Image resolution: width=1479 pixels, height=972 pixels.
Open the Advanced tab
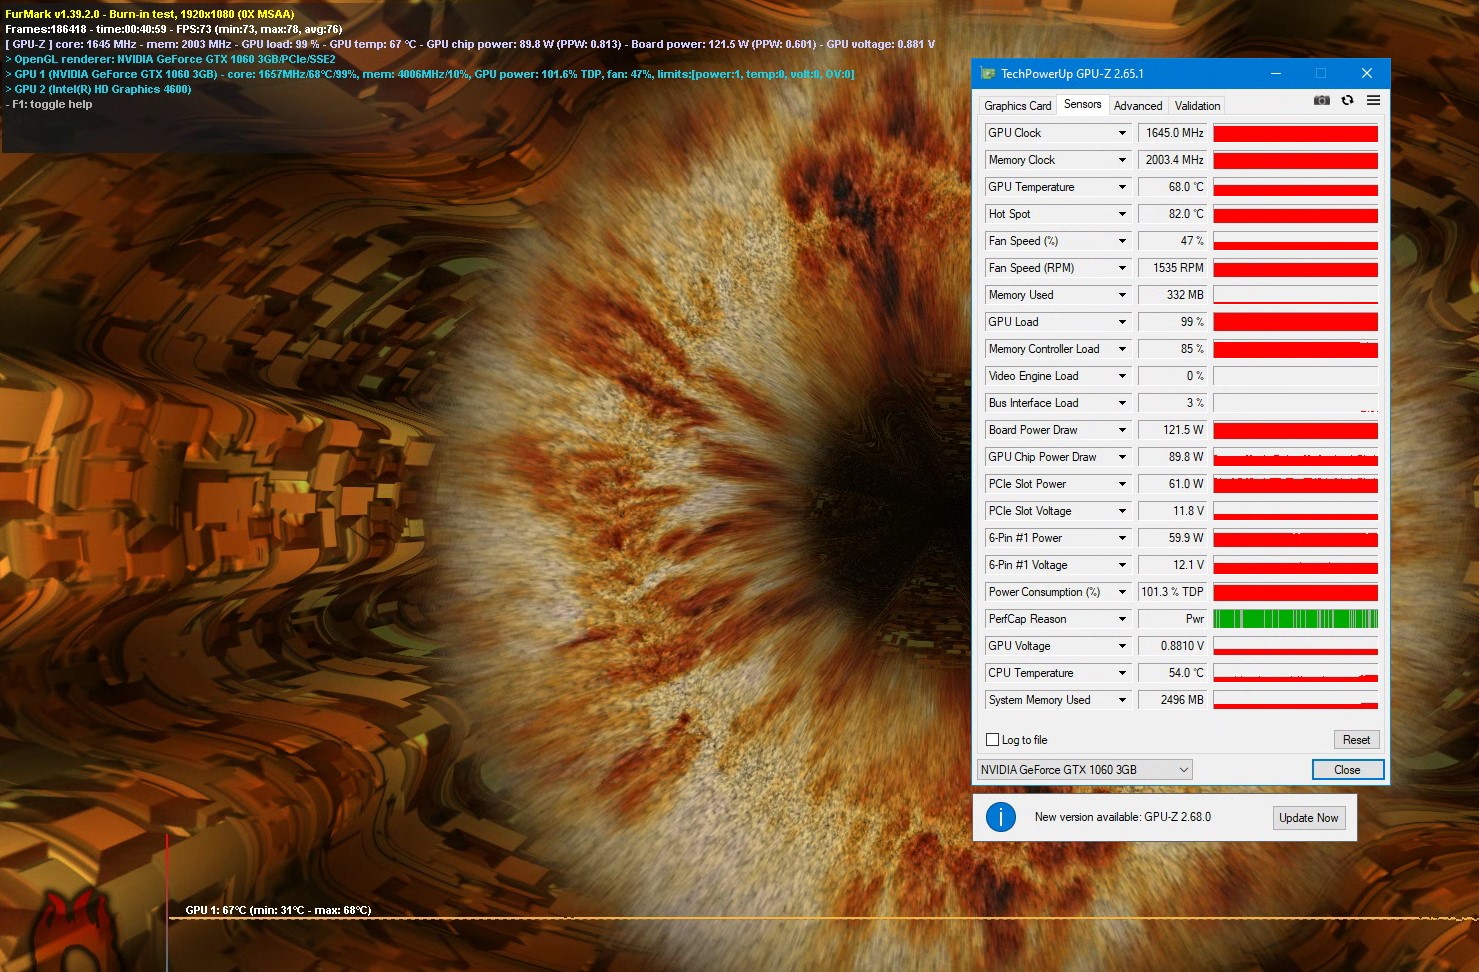pyautogui.click(x=1137, y=106)
